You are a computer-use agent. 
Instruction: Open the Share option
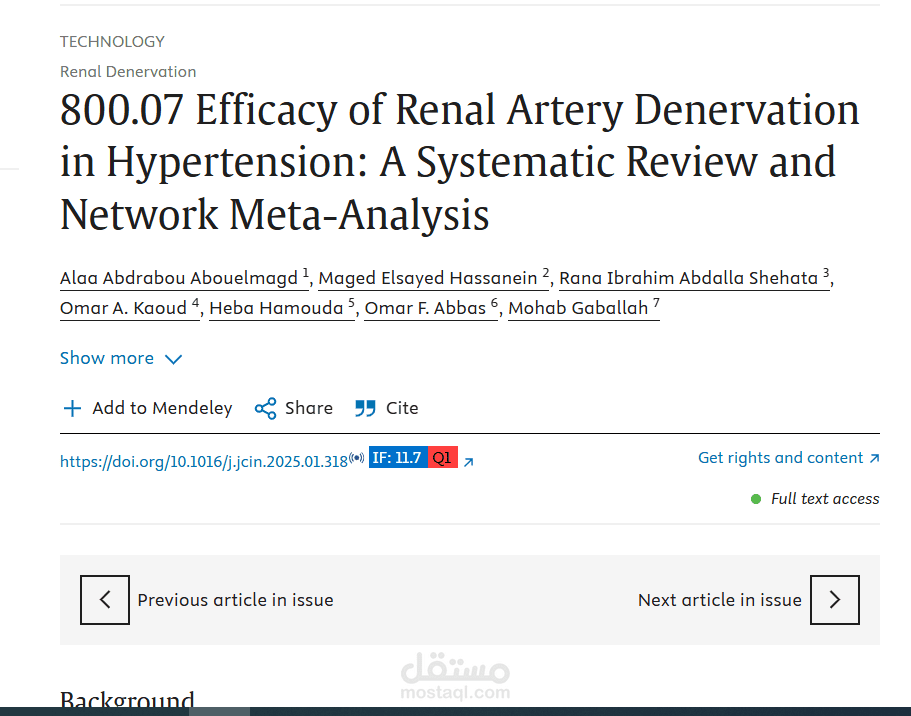tap(294, 409)
